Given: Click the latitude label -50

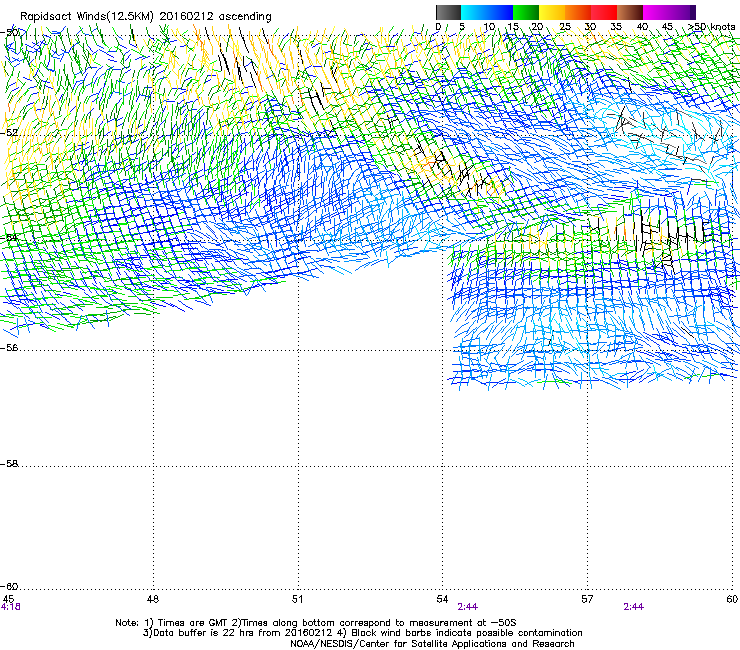Looking at the screenshot, I should (10, 32).
